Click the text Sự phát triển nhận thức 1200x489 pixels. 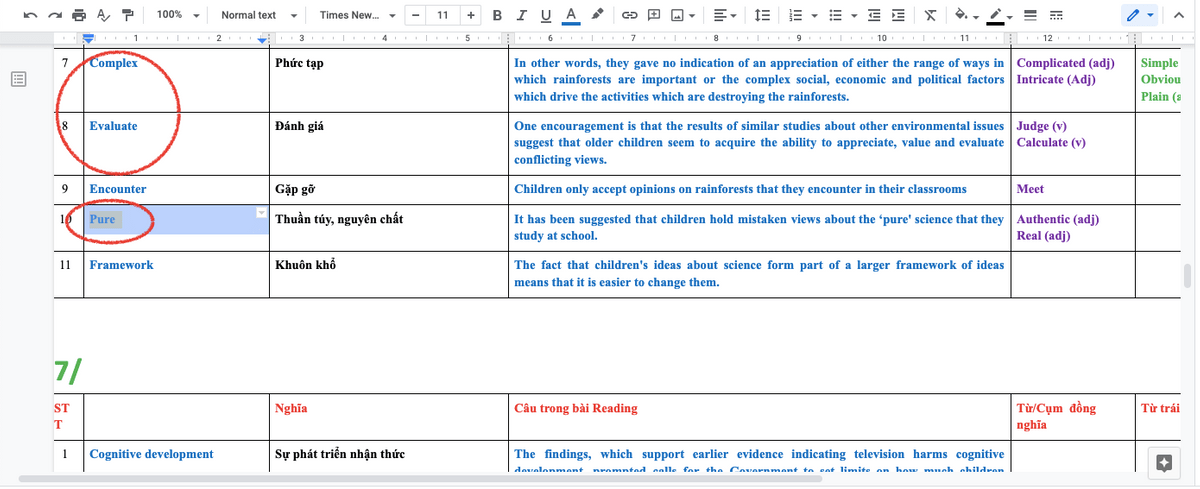point(340,454)
